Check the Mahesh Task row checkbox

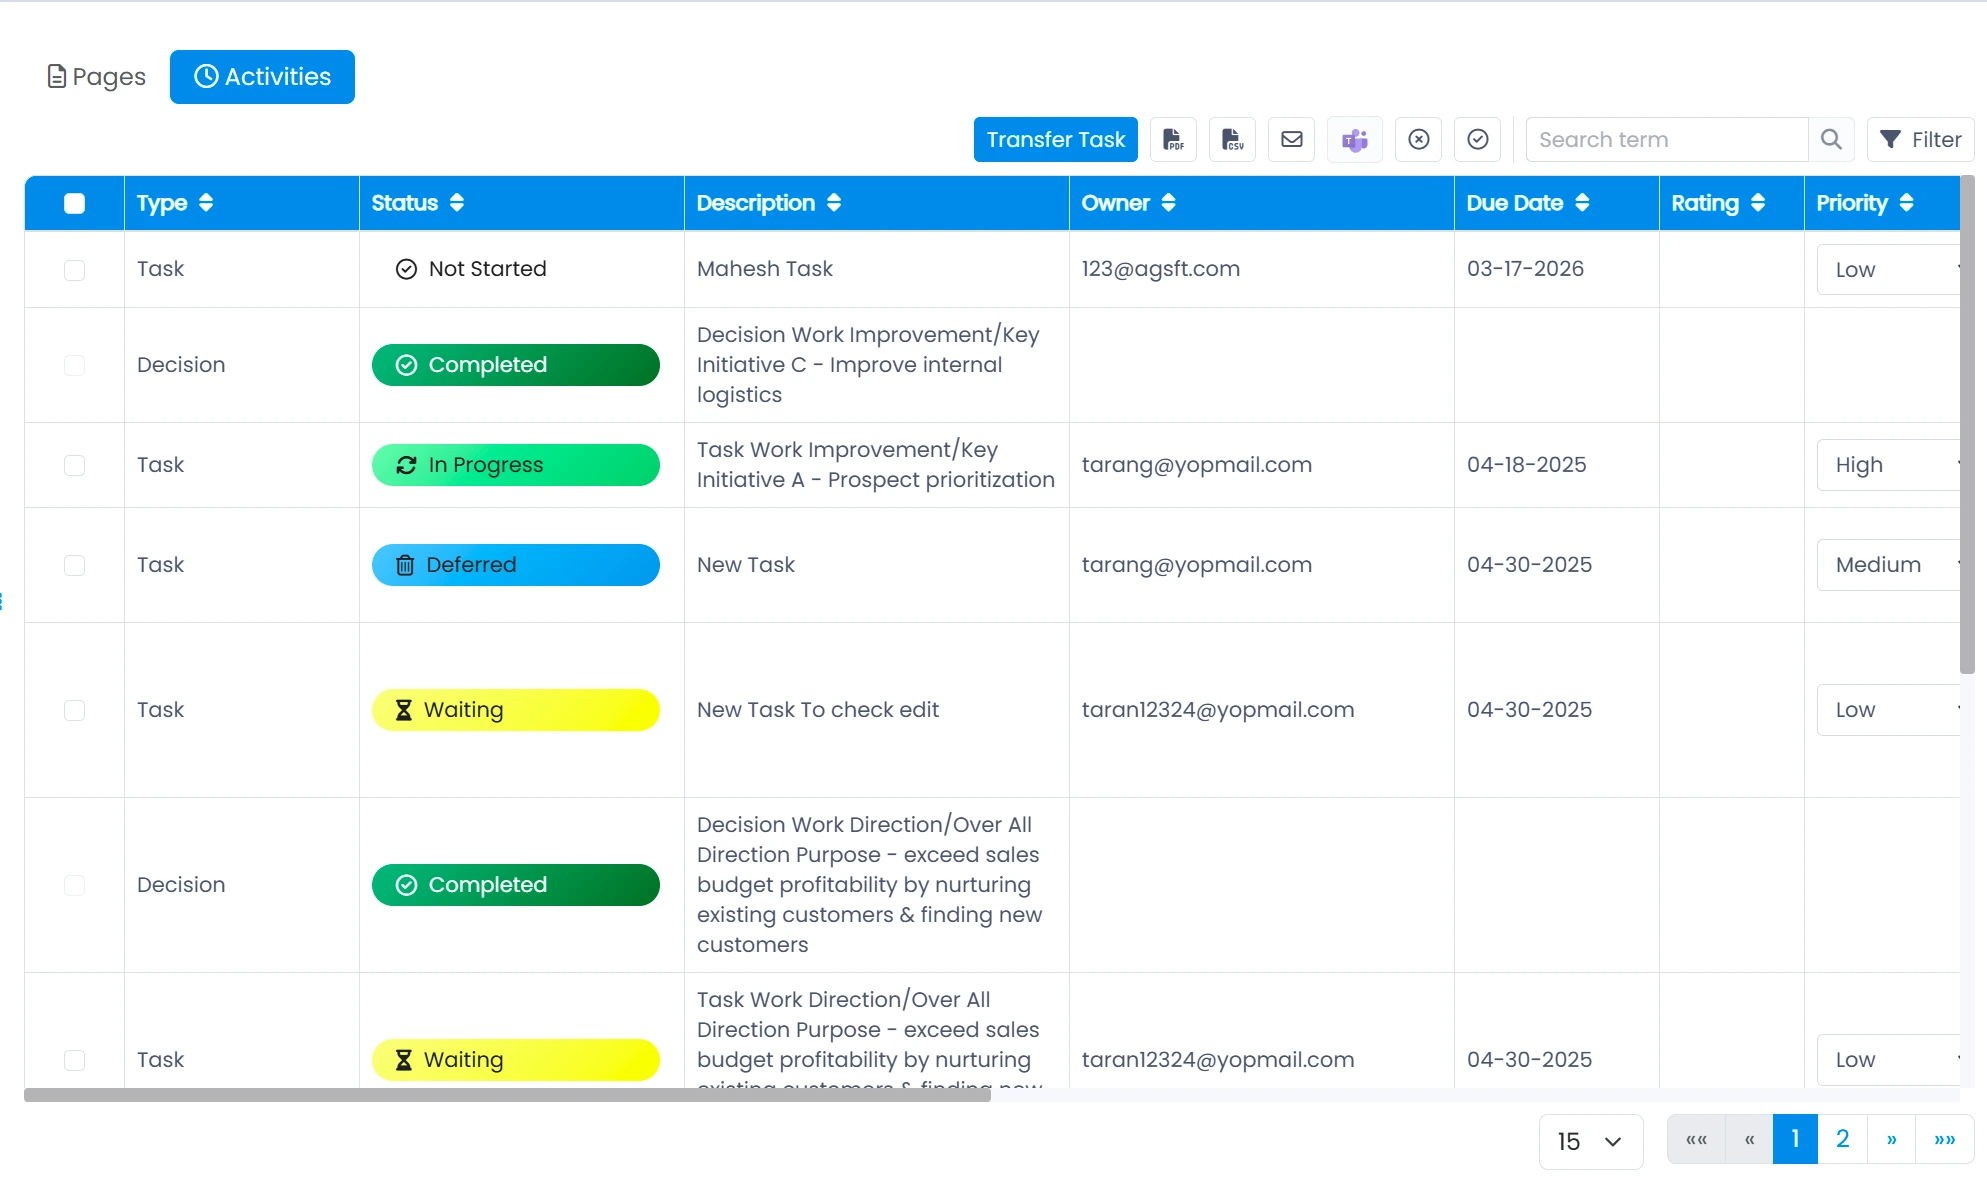pyautogui.click(x=74, y=270)
